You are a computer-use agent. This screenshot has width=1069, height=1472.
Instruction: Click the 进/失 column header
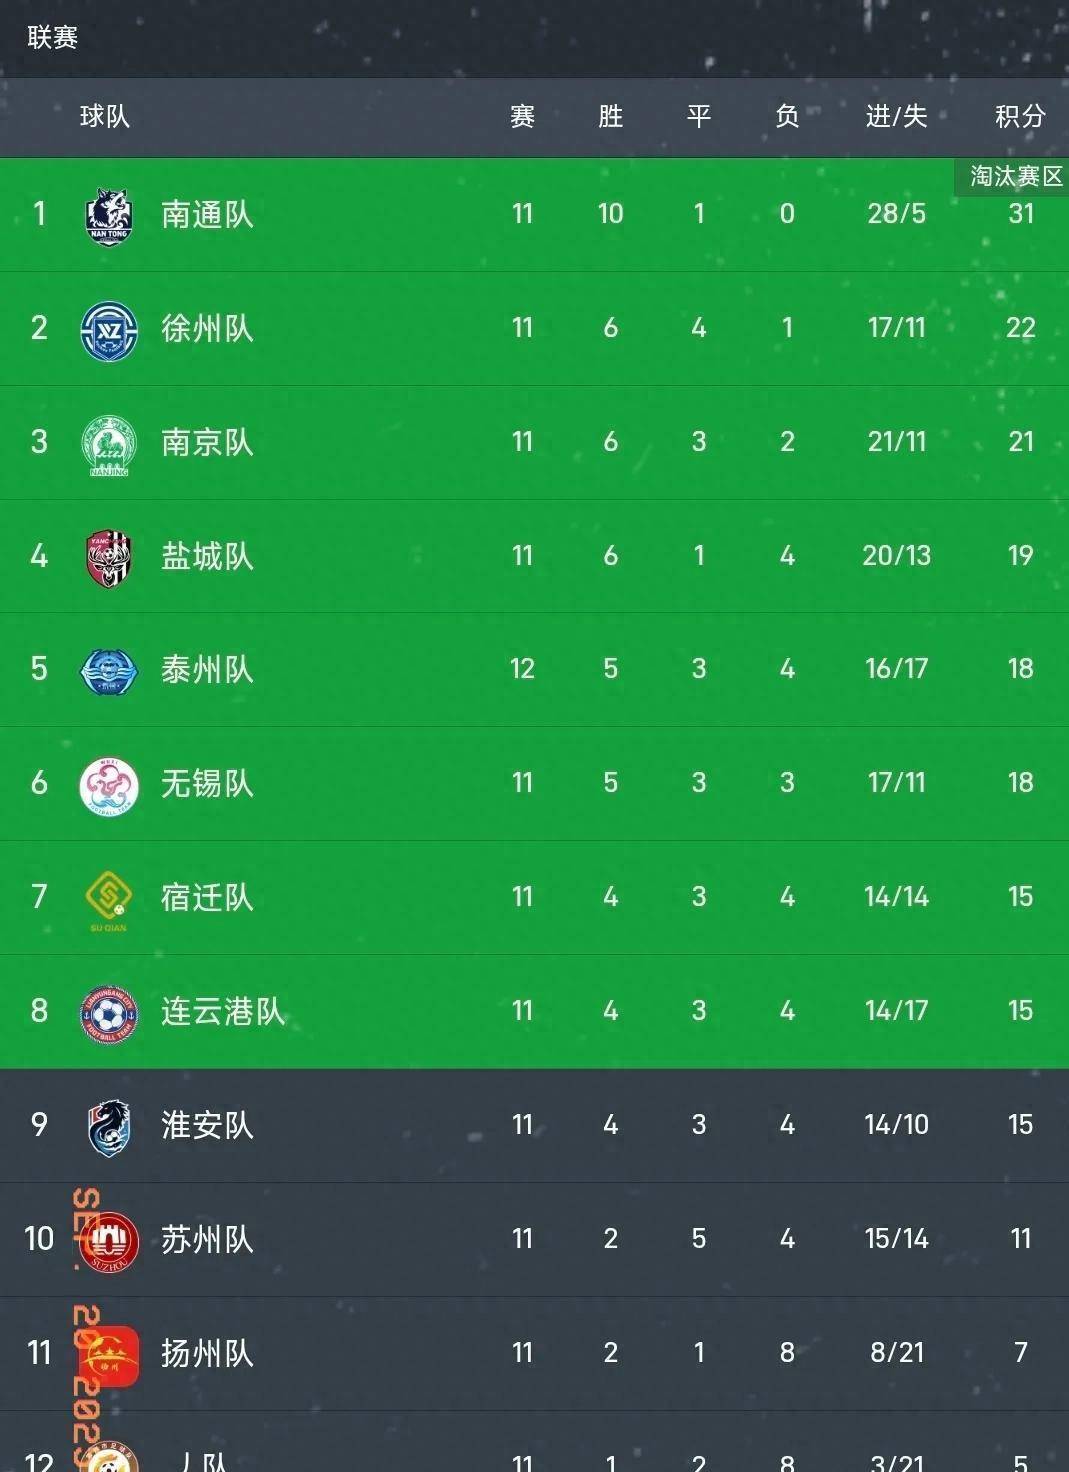[896, 117]
